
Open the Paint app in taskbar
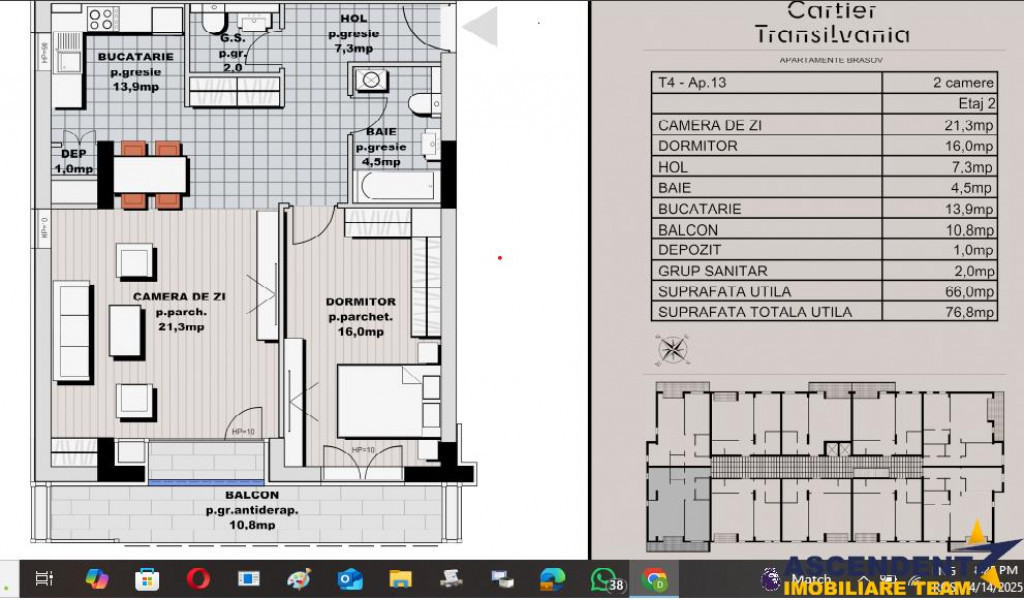click(299, 579)
